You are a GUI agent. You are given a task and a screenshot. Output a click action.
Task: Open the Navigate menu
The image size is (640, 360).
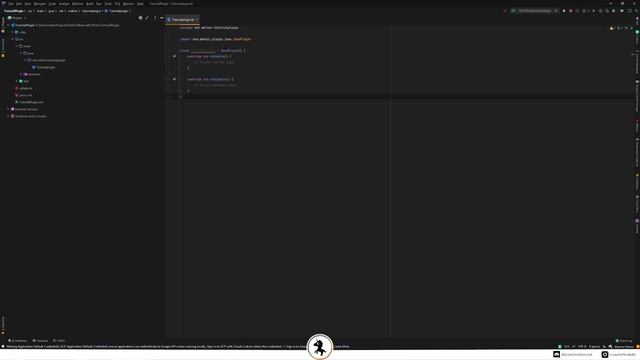(40, 4)
